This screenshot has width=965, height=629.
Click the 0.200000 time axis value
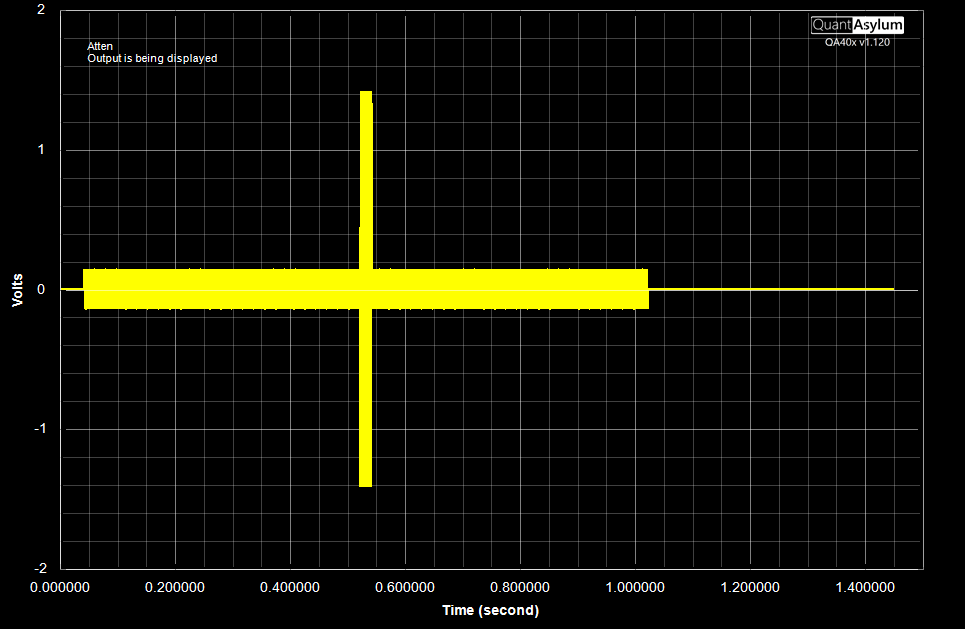click(x=175, y=587)
